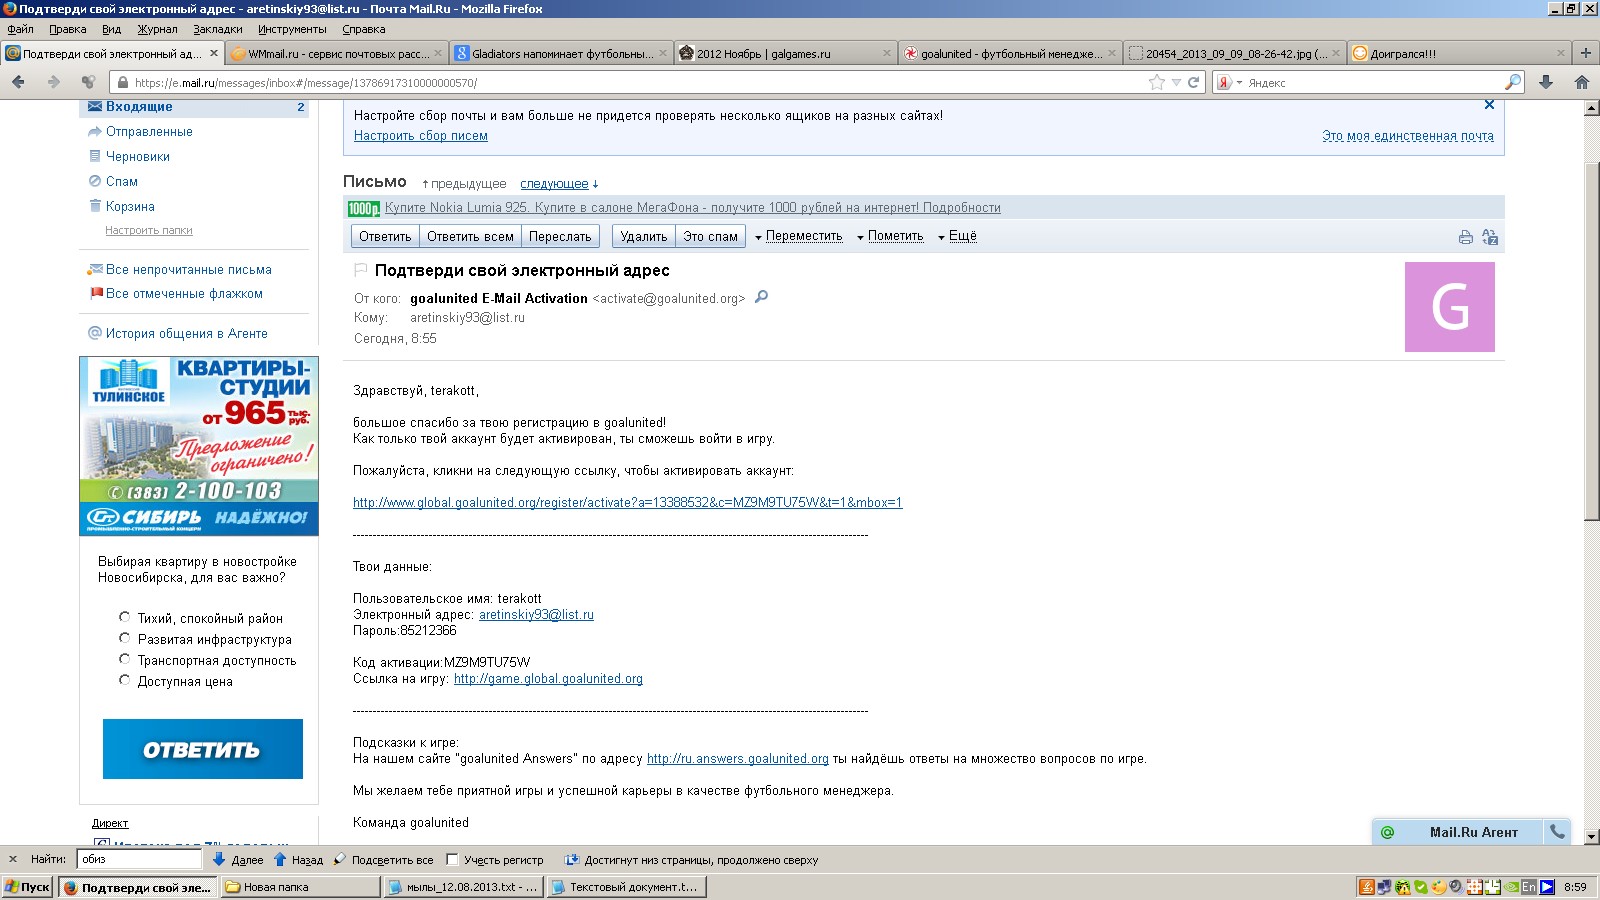Click in the Найти search field
Screen dimensions: 1600x900
click(139, 859)
